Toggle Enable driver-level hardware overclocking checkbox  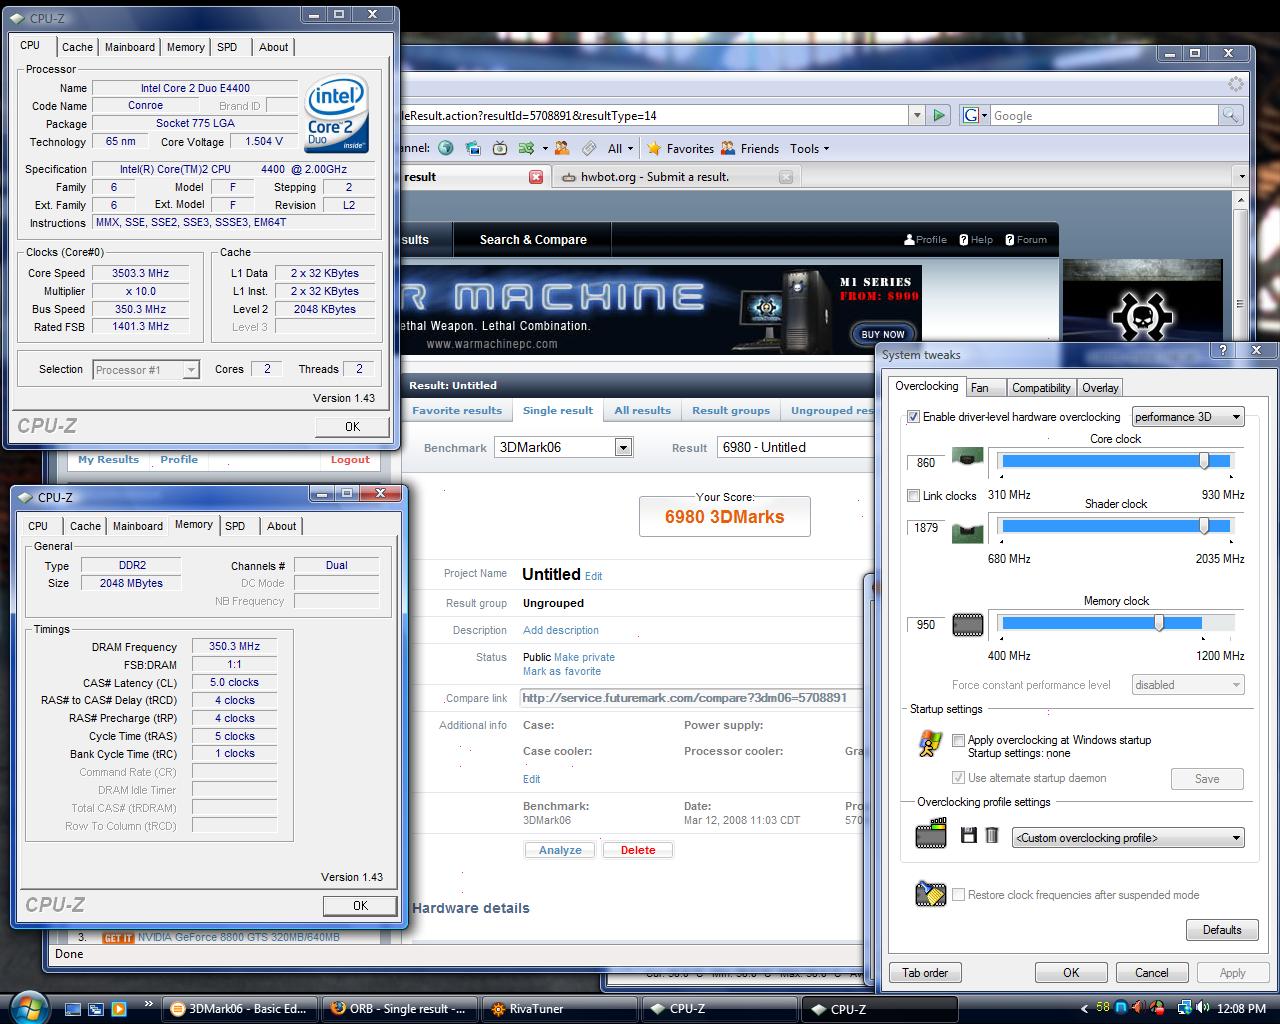point(913,417)
